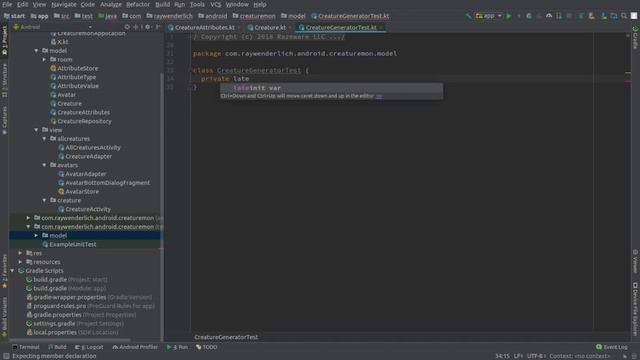Run the app with green play button
Screen dimensions: 640x360
(509, 16)
